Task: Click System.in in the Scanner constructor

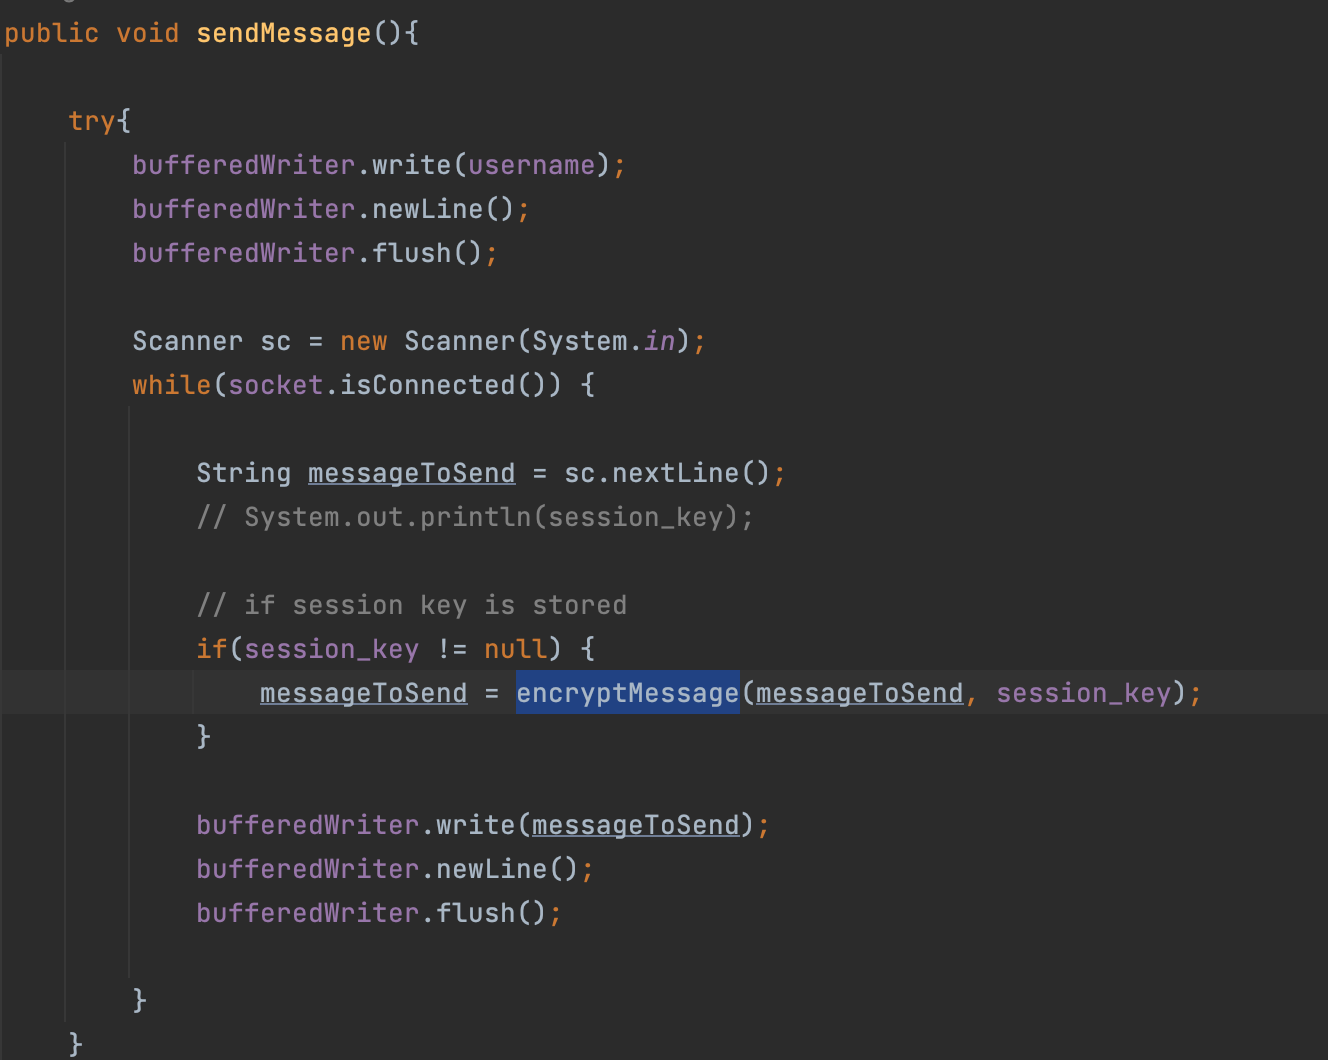Action: pyautogui.click(x=604, y=341)
